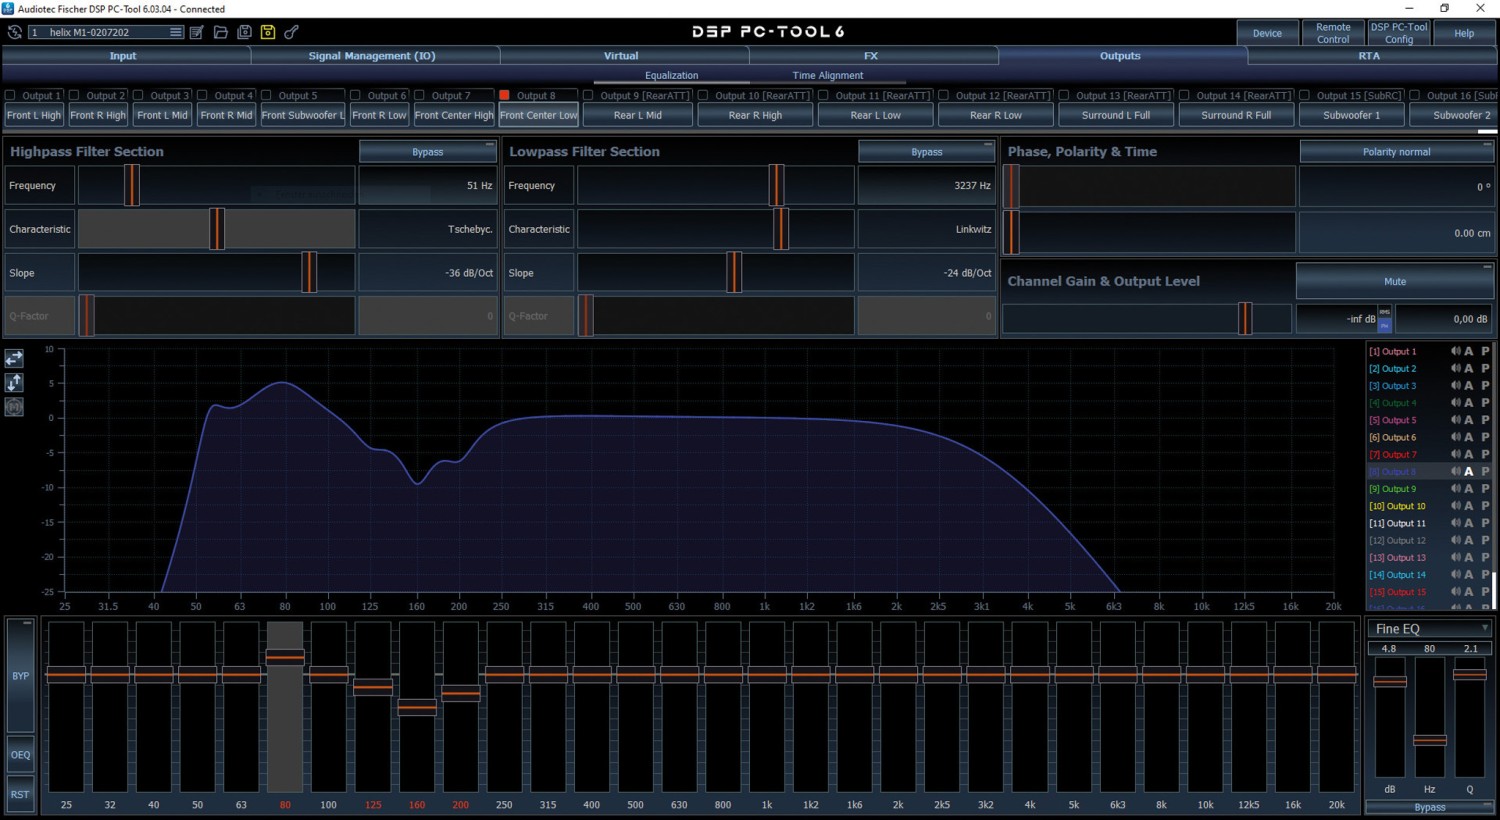Click the Polarity normal button

coord(1396,152)
